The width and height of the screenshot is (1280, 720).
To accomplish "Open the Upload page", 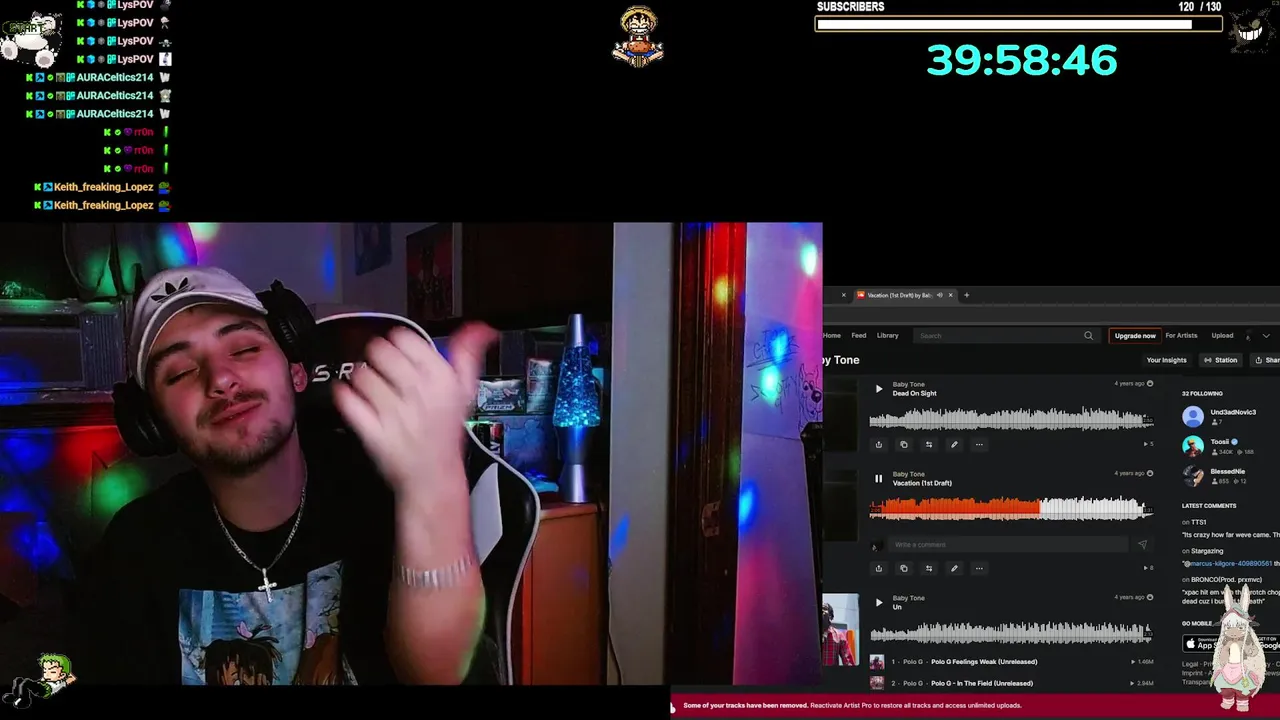I will point(1222,335).
